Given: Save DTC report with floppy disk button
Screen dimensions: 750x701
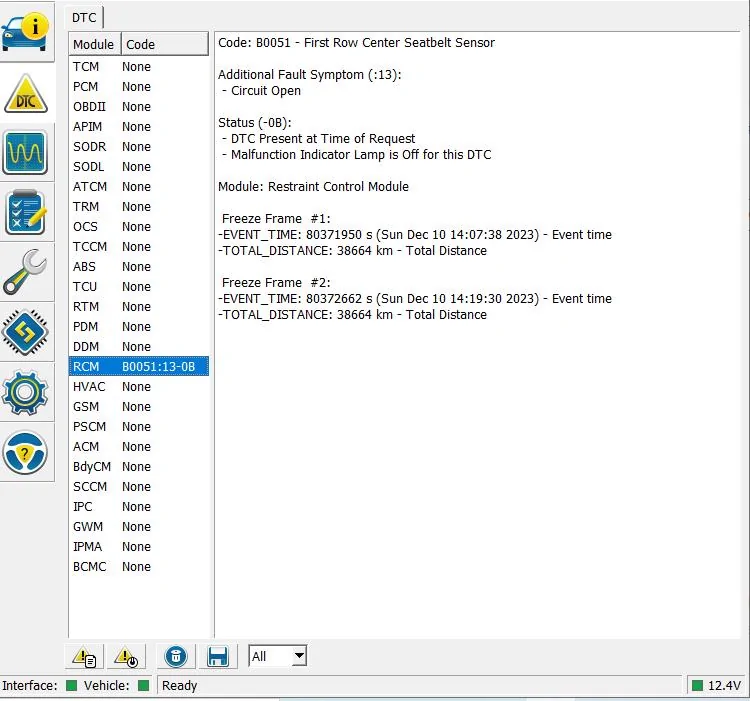Looking at the screenshot, I should point(217,657).
